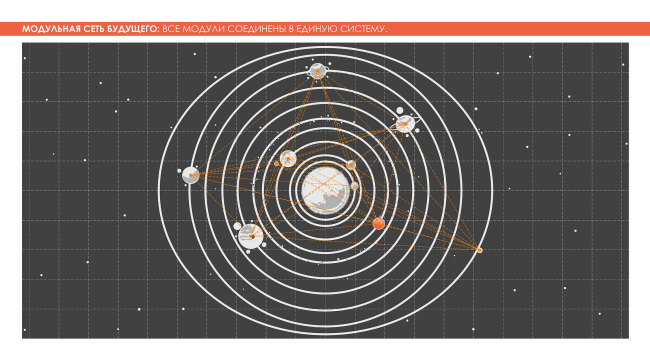Select the ringed planet at upper right
650x361 pixels.
pyautogui.click(x=405, y=124)
